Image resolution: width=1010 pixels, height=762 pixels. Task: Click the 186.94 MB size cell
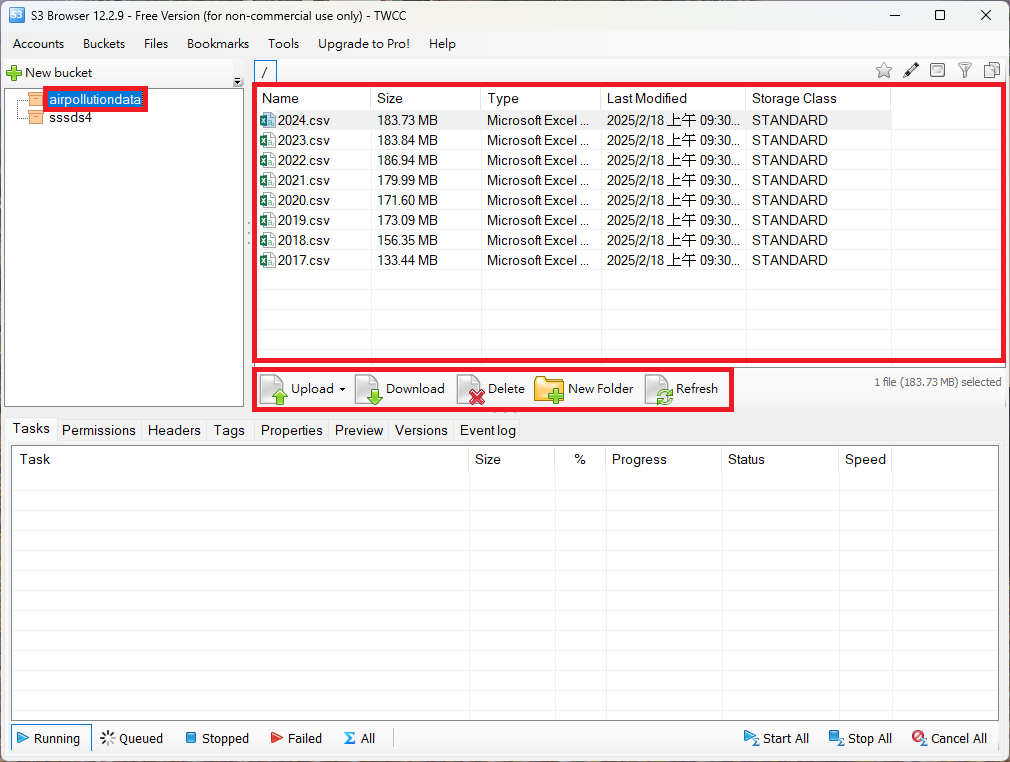coord(407,160)
